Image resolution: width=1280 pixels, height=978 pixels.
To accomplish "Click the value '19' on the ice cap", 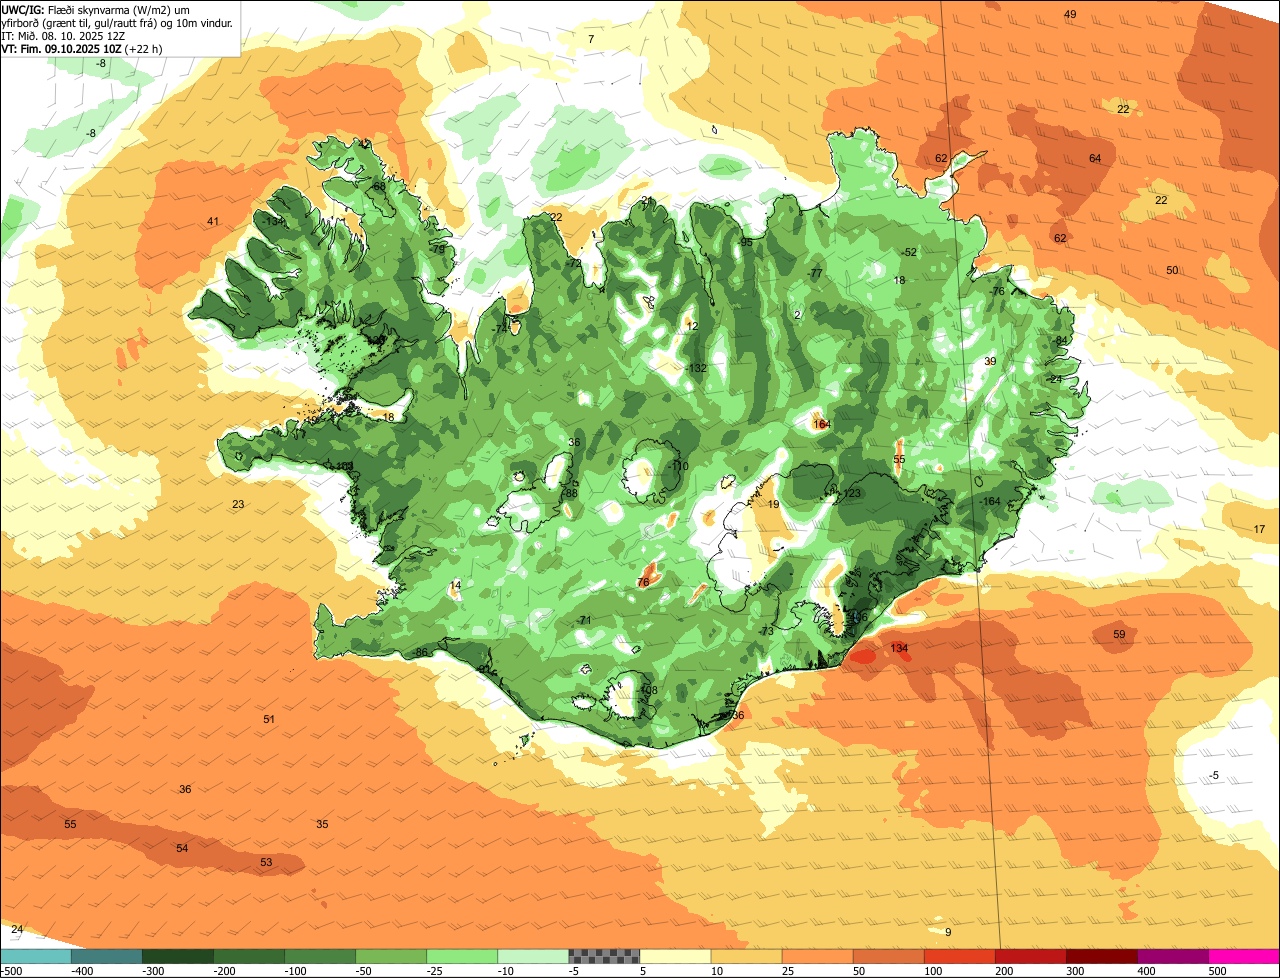I will click(x=773, y=504).
